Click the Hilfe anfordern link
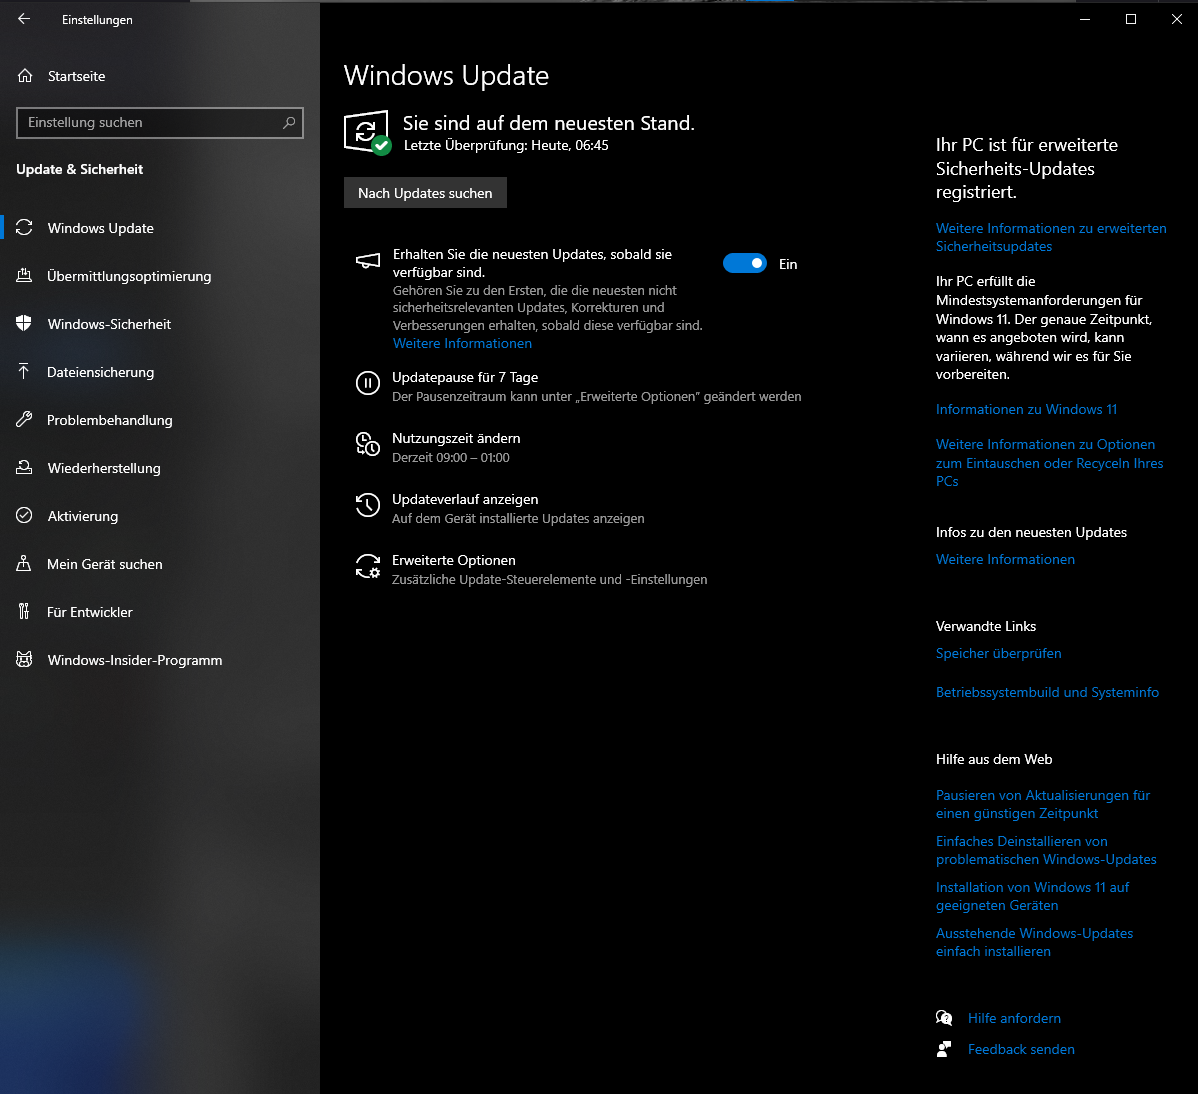This screenshot has width=1198, height=1094. (x=1014, y=1018)
